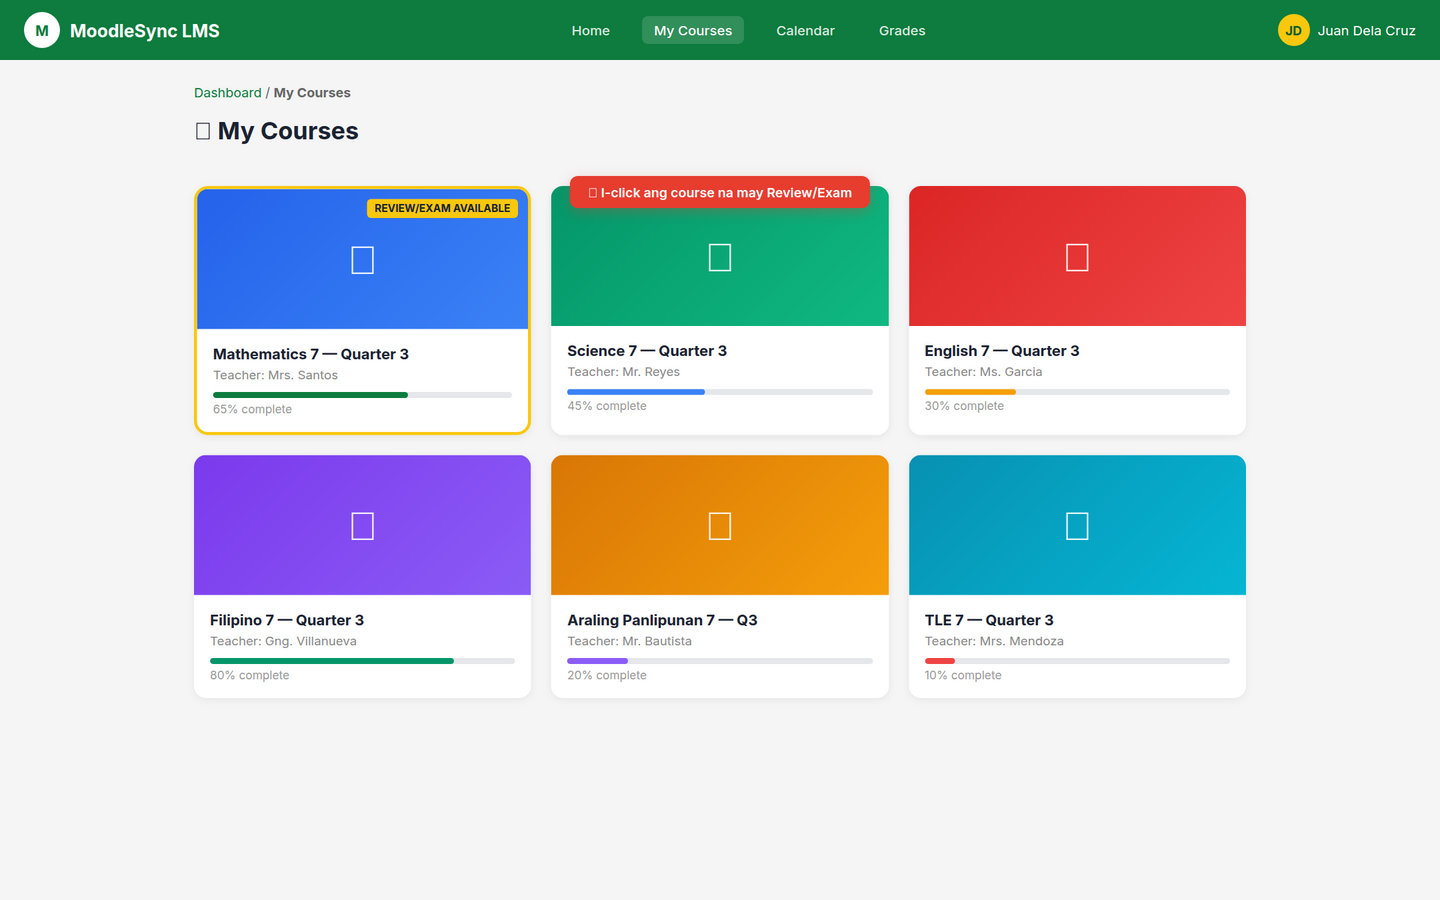
Task: Navigate to the Home menu item
Action: pyautogui.click(x=590, y=30)
